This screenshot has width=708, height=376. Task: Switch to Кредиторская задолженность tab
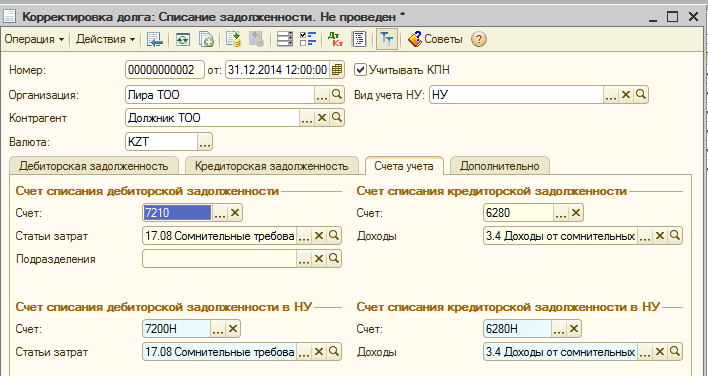(271, 166)
